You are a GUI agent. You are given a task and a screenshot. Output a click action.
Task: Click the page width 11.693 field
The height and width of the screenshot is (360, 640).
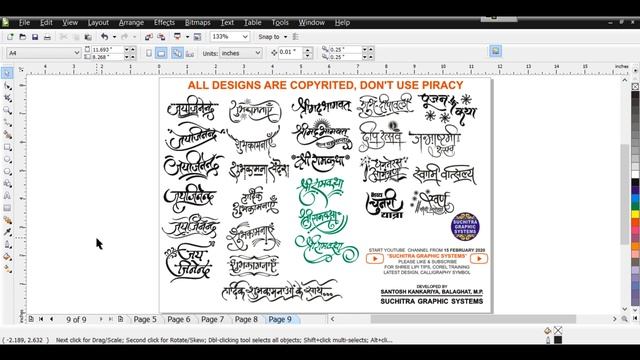[107, 49]
